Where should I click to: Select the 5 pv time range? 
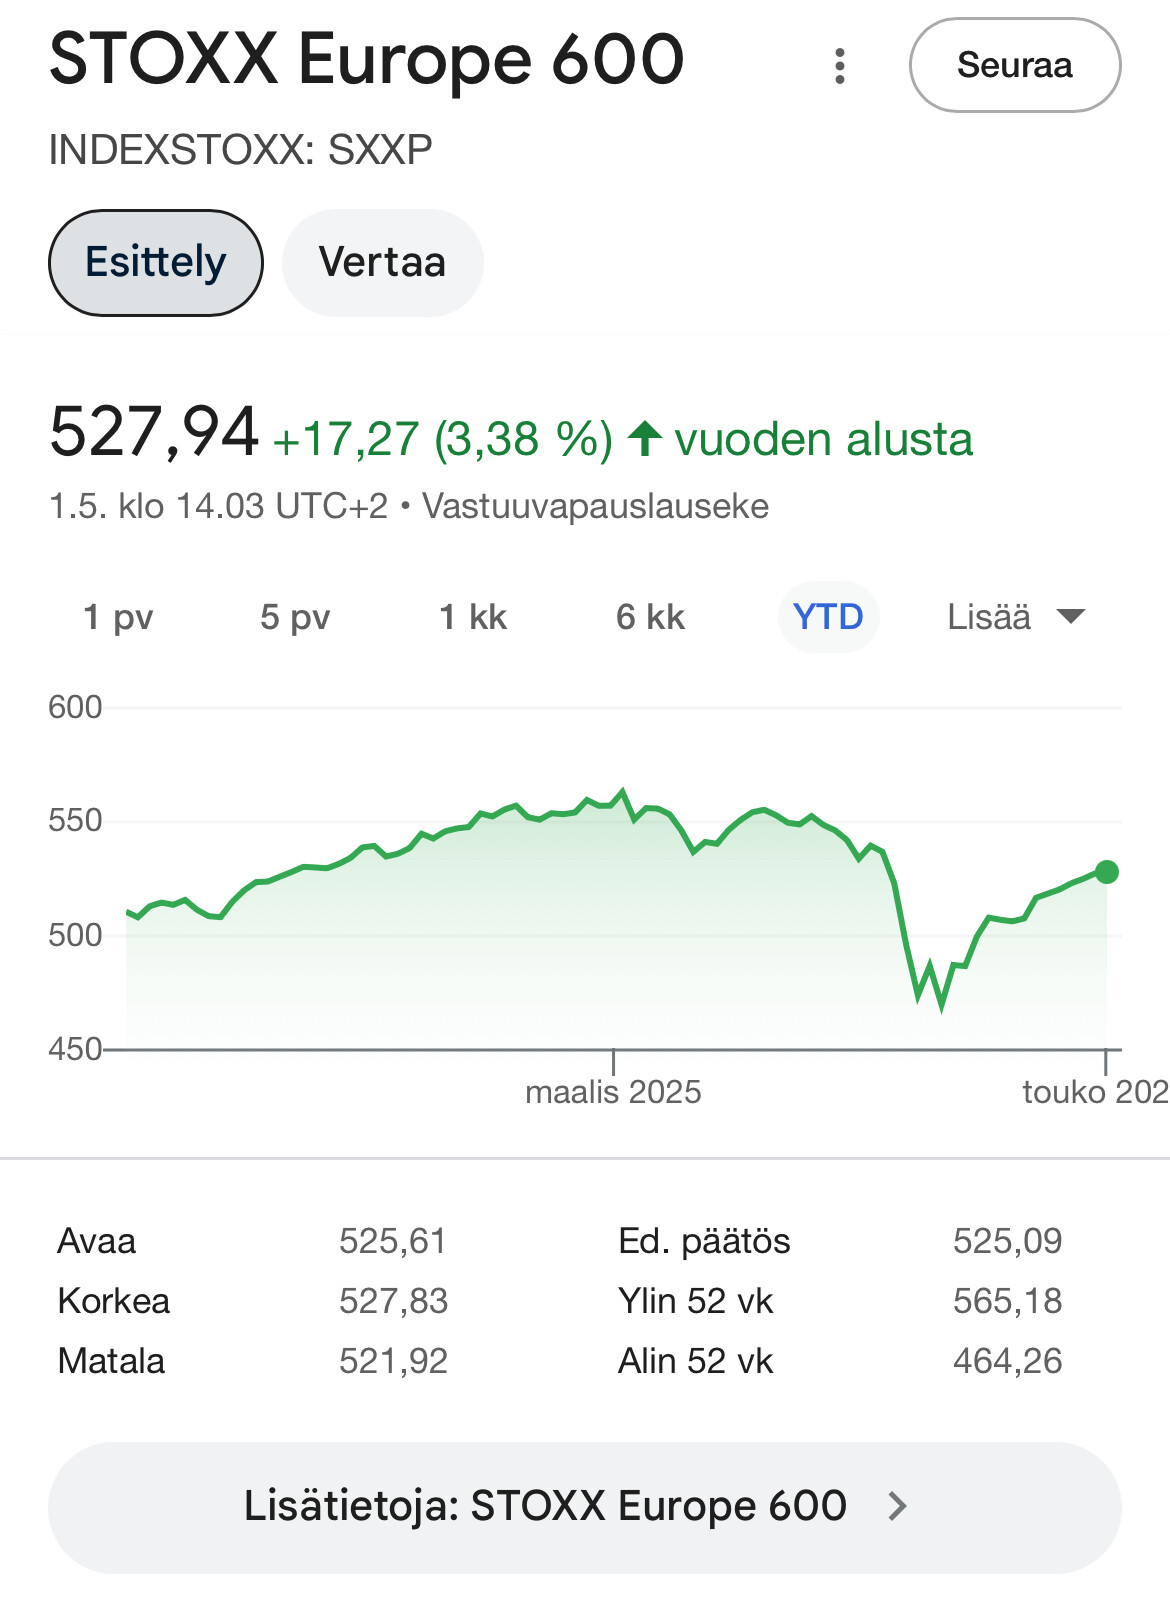coord(295,617)
